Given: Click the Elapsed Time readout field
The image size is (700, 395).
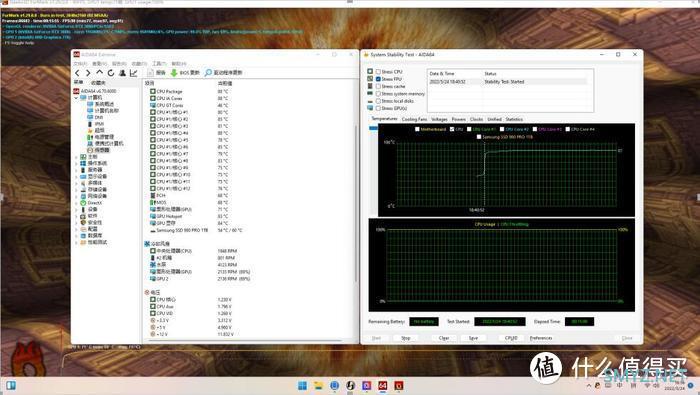Looking at the screenshot, I should click(x=579, y=321).
